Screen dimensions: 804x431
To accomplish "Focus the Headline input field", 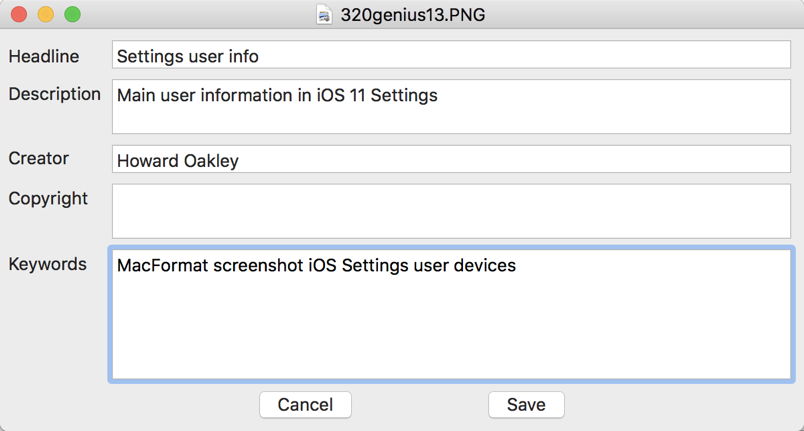I will (450, 56).
